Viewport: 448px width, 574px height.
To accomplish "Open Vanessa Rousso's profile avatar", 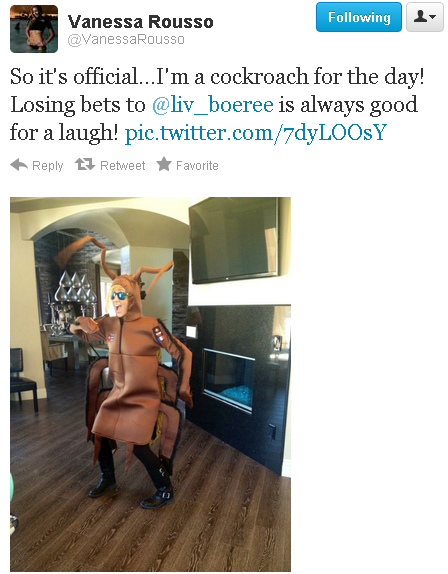I will point(34,29).
